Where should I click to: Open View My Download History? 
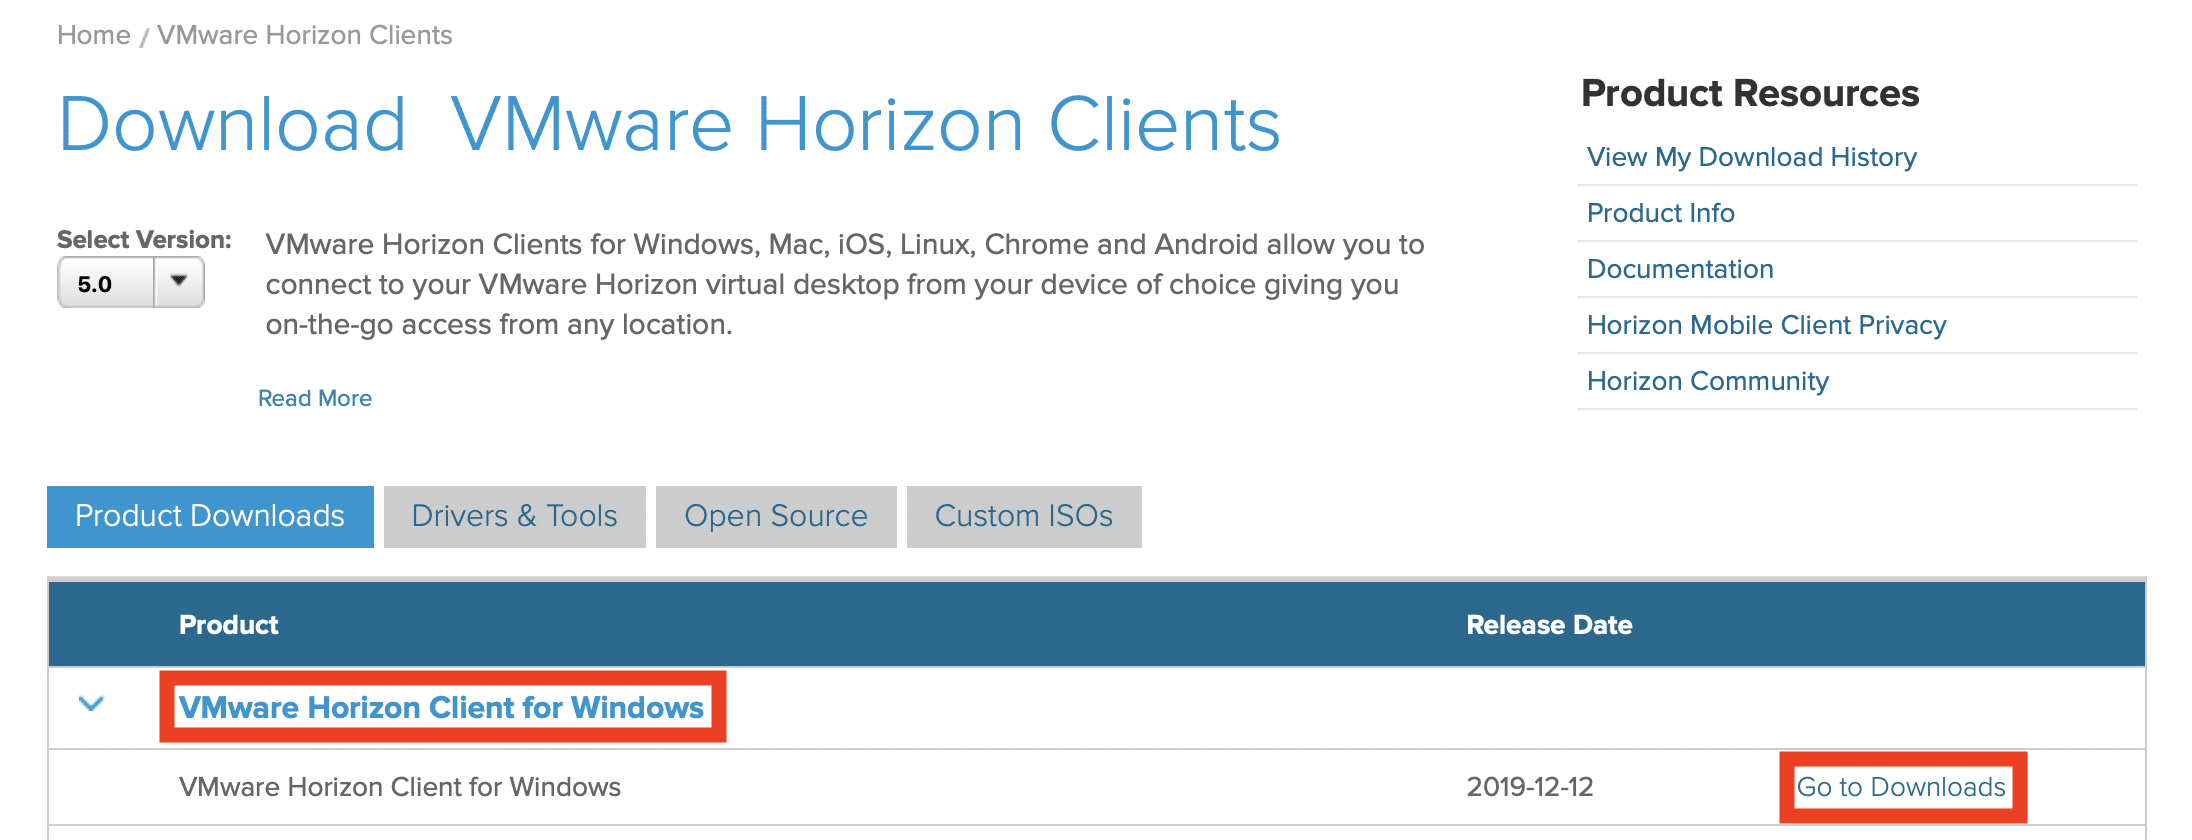tap(1751, 157)
